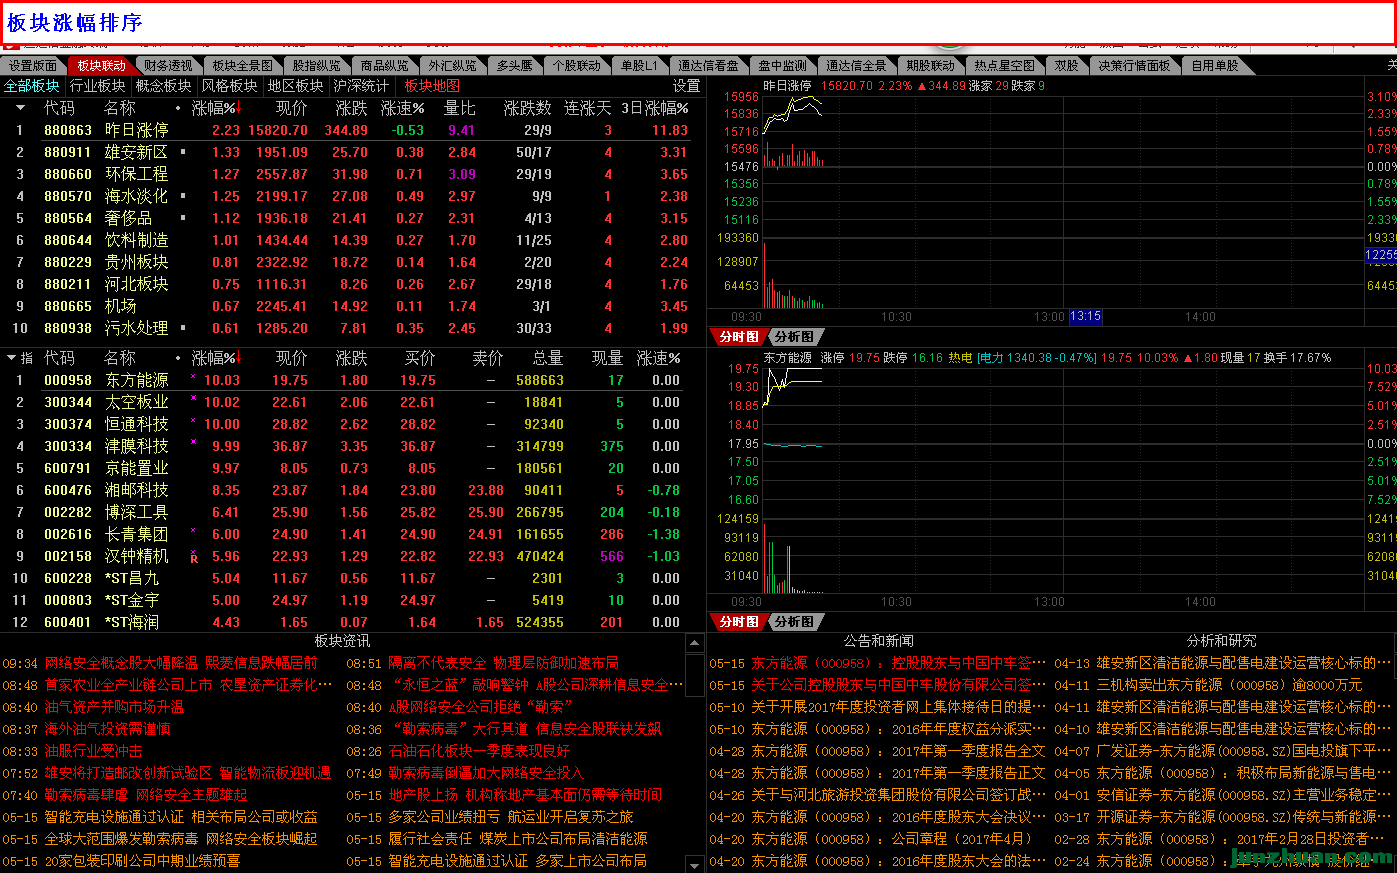Select the lower chart 分时图 tab
The height and width of the screenshot is (873, 1397).
point(739,622)
